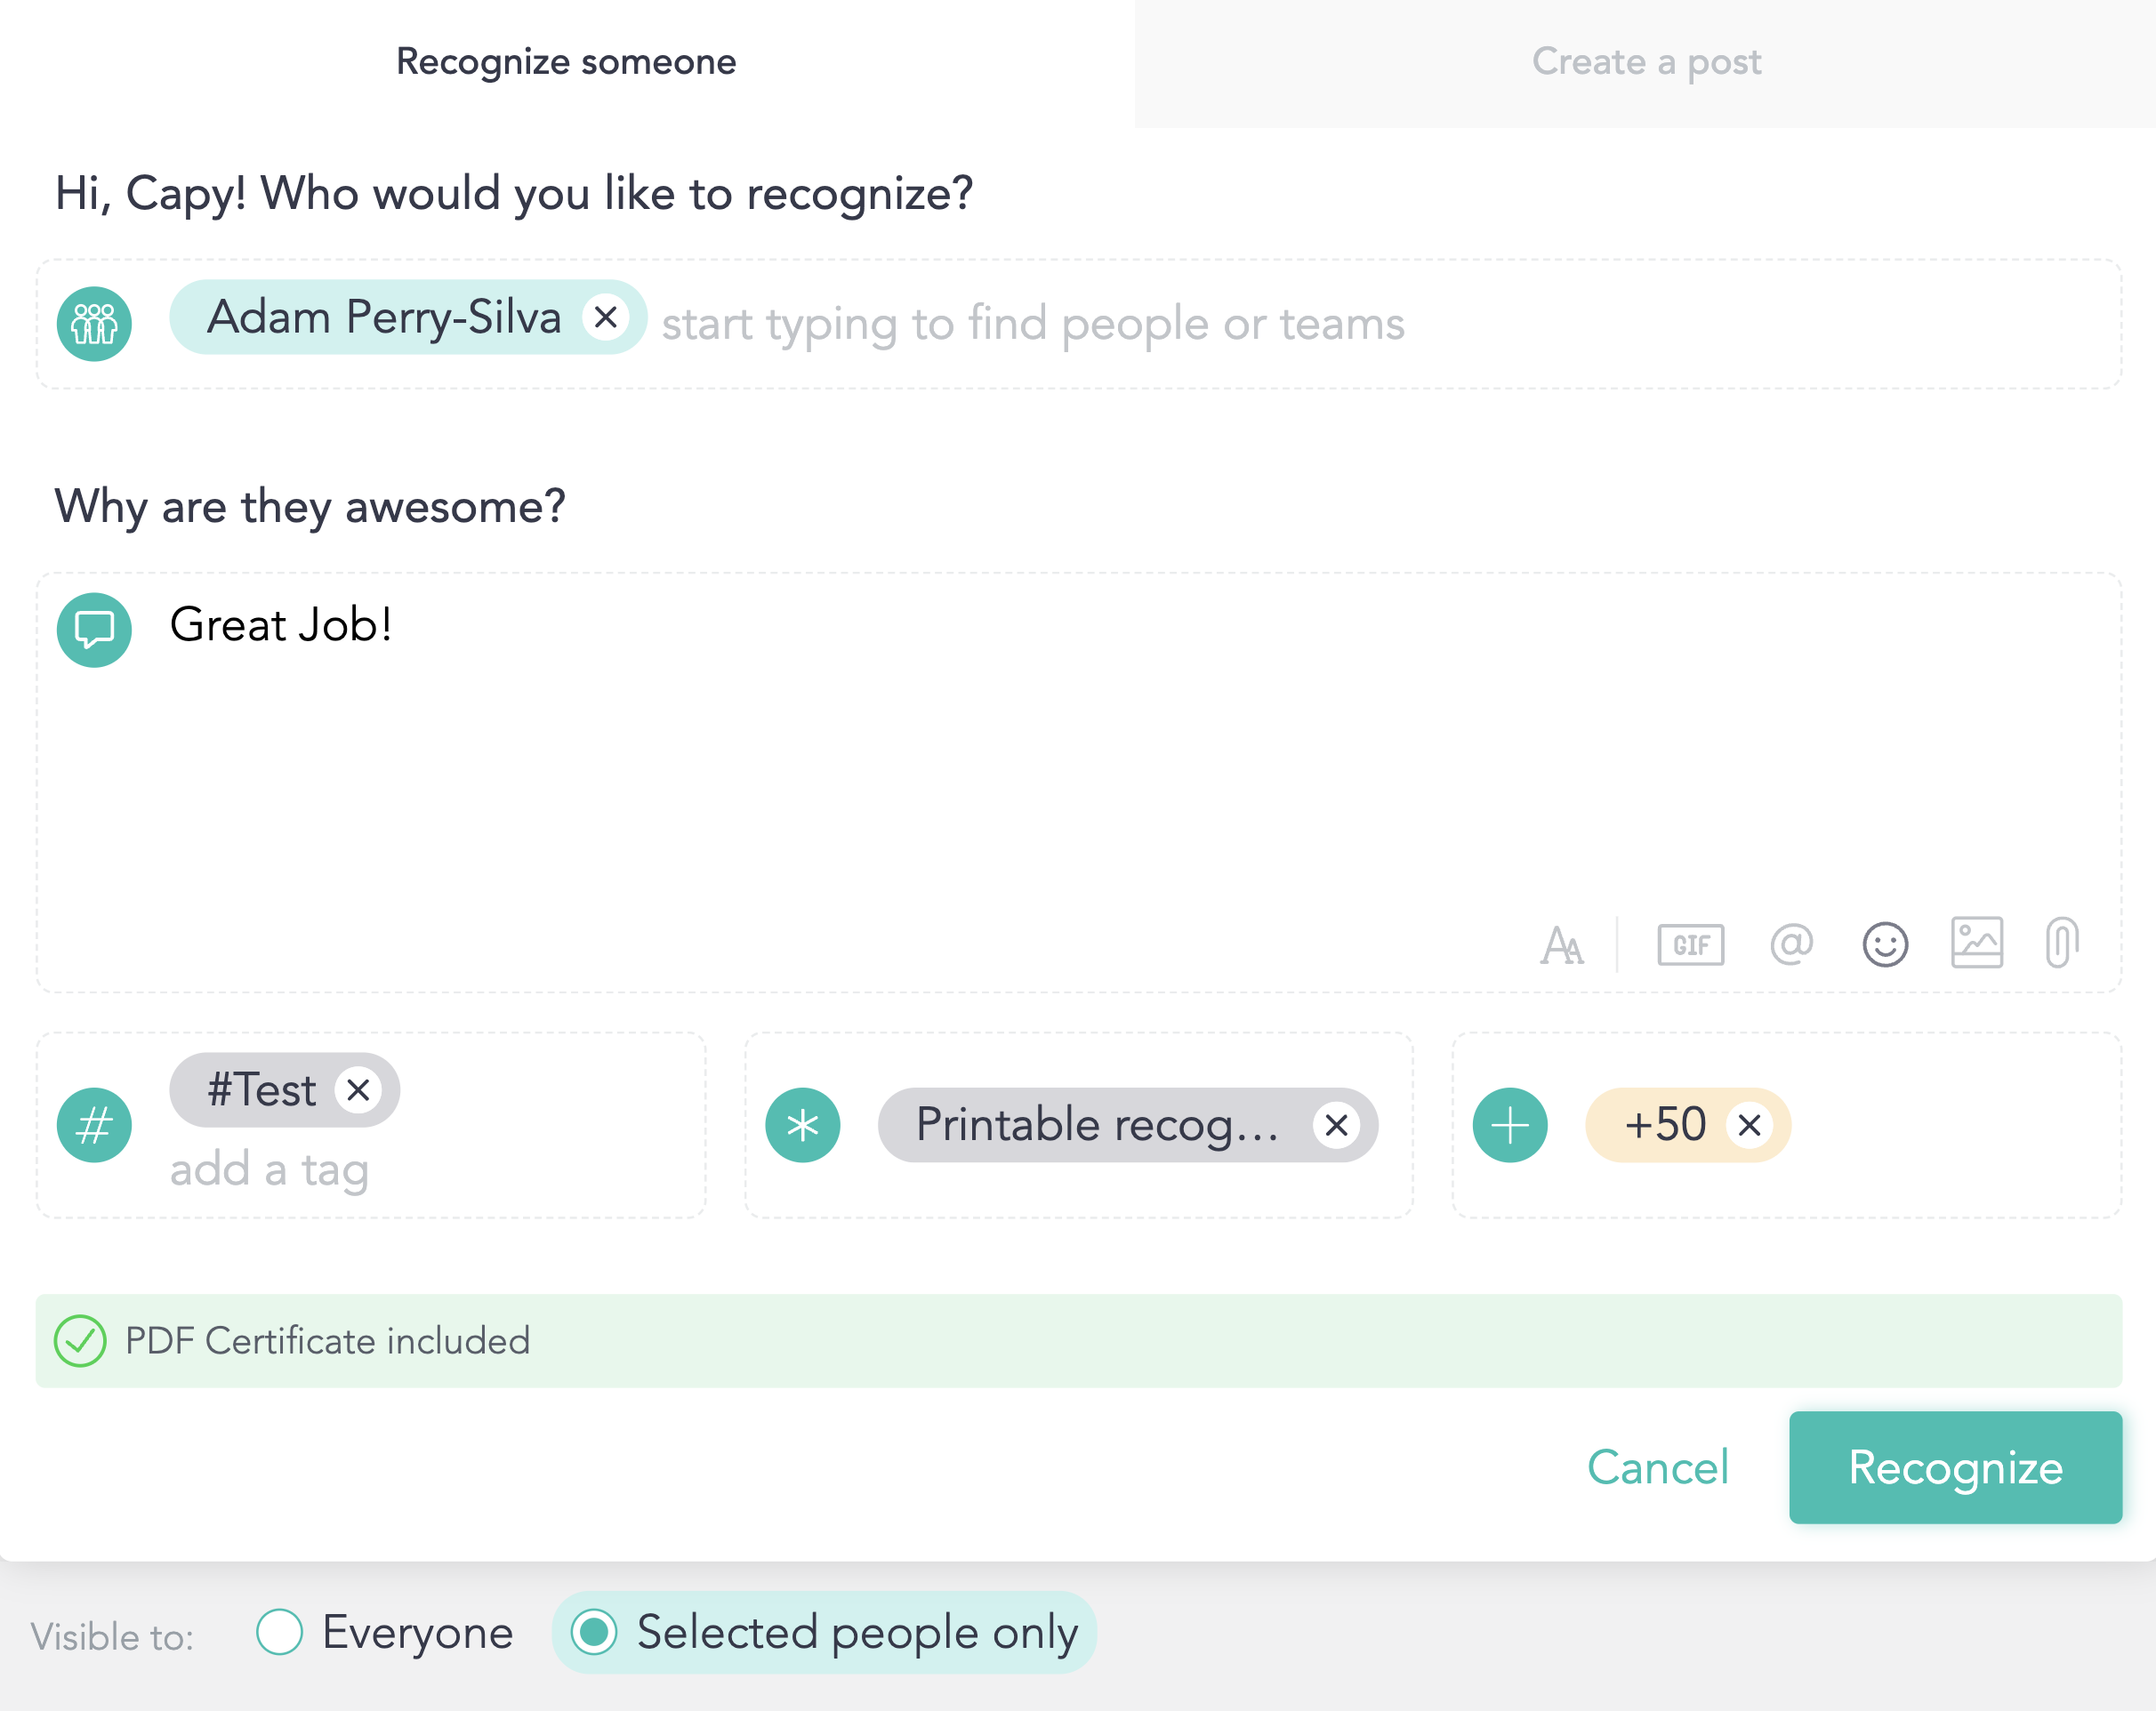Click the @ mention icon
Viewport: 2156px width, 1711px height.
click(x=1791, y=944)
